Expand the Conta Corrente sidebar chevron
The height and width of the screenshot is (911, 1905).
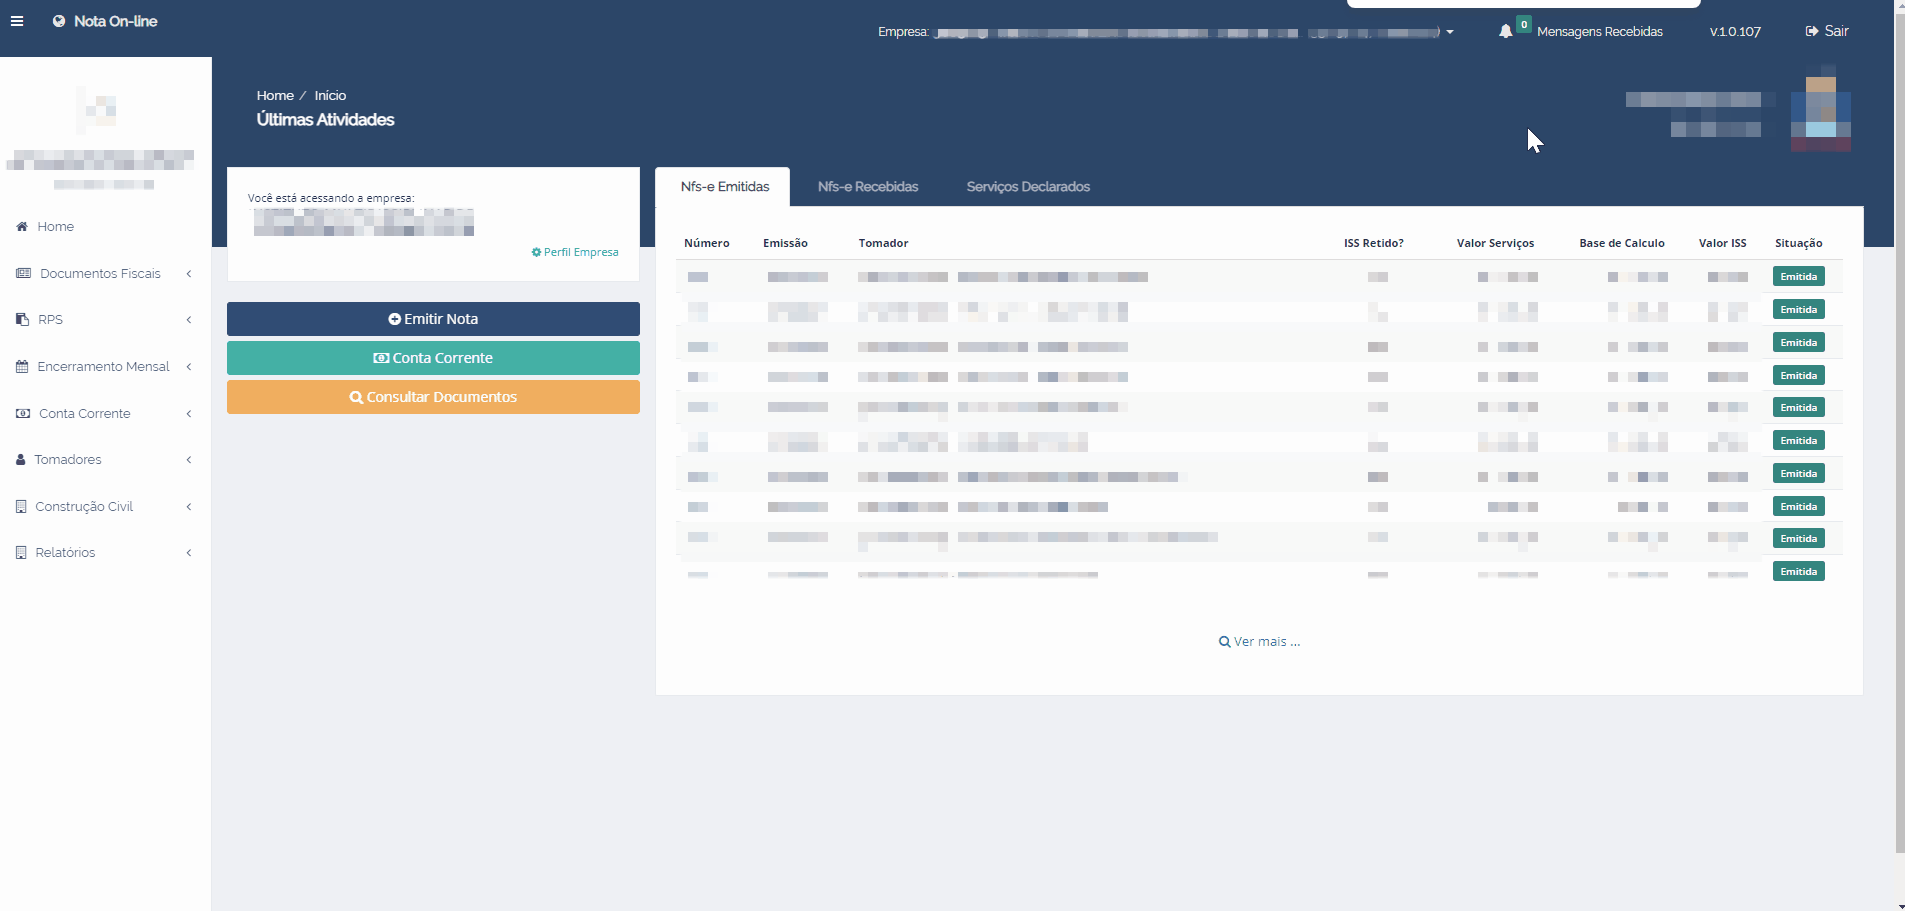188,414
